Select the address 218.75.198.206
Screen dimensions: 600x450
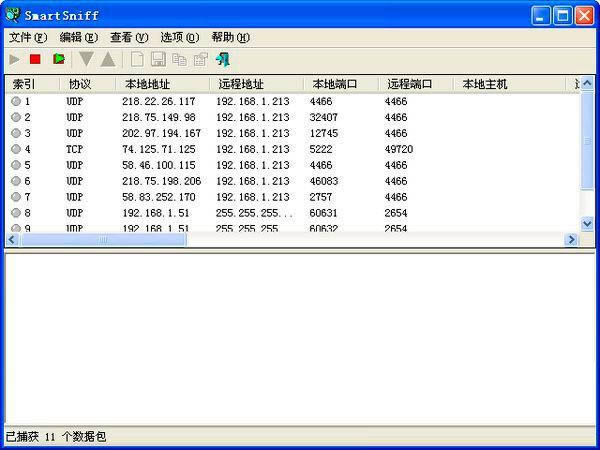click(161, 181)
